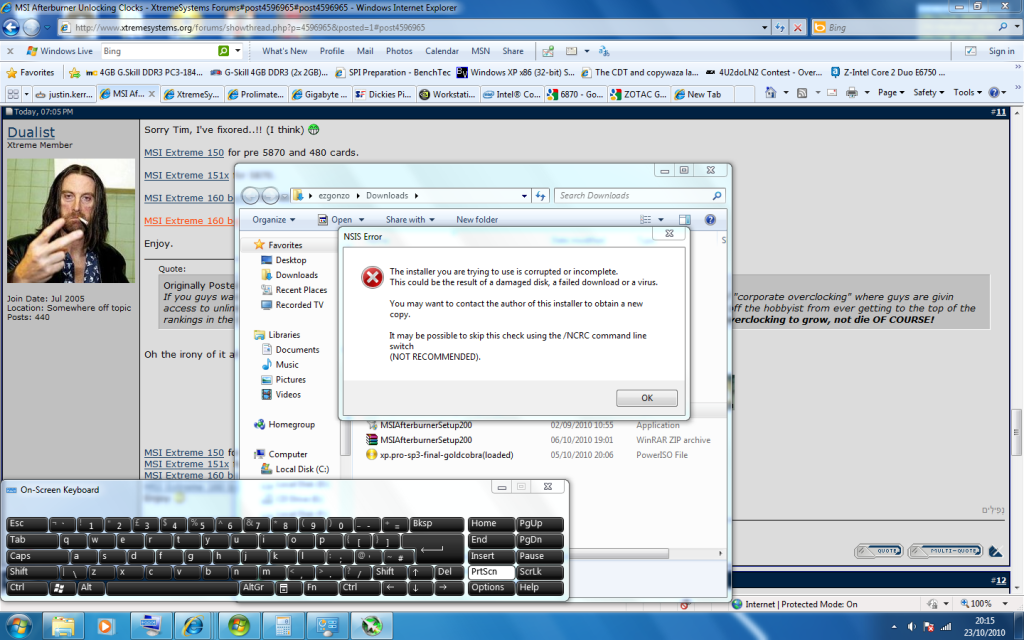Click the IE page refresh icon
Image resolution: width=1024 pixels, height=640 pixels.
click(x=780, y=27)
